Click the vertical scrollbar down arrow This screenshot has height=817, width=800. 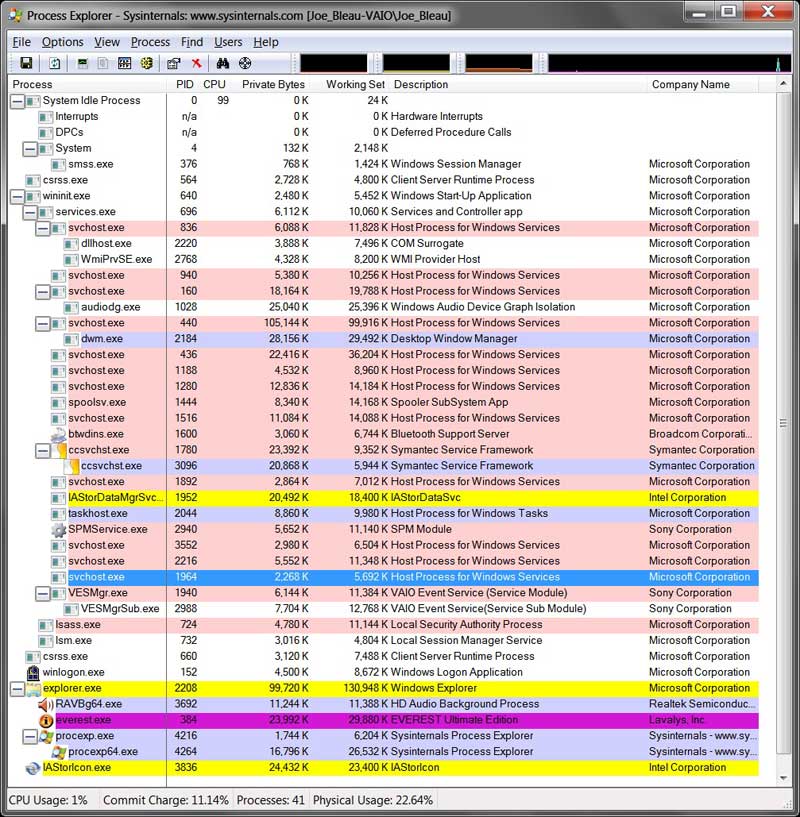(783, 778)
